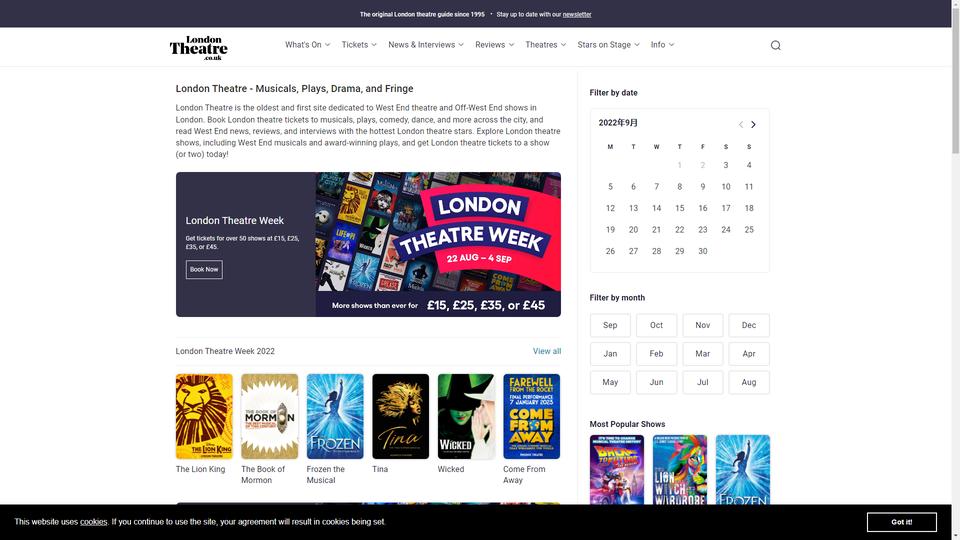Select September 15 in the calendar

click(680, 208)
